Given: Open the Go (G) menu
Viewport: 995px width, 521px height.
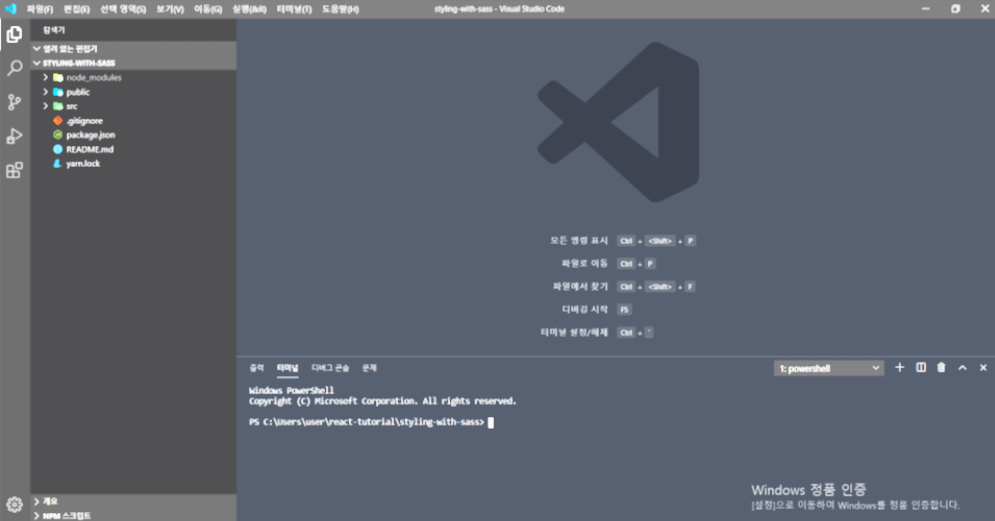Looking at the screenshot, I should [x=208, y=9].
